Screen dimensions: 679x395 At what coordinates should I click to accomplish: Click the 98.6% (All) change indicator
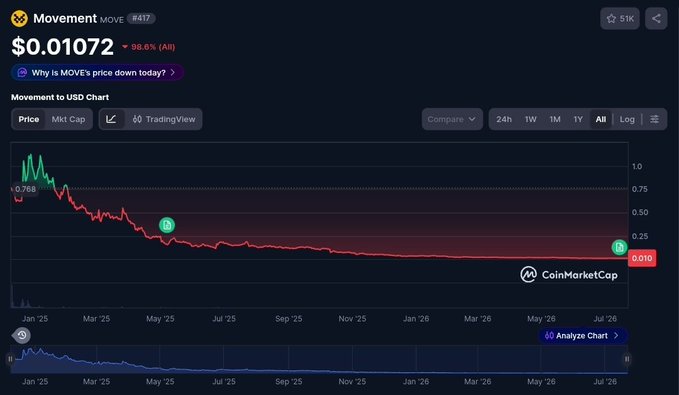tap(149, 47)
